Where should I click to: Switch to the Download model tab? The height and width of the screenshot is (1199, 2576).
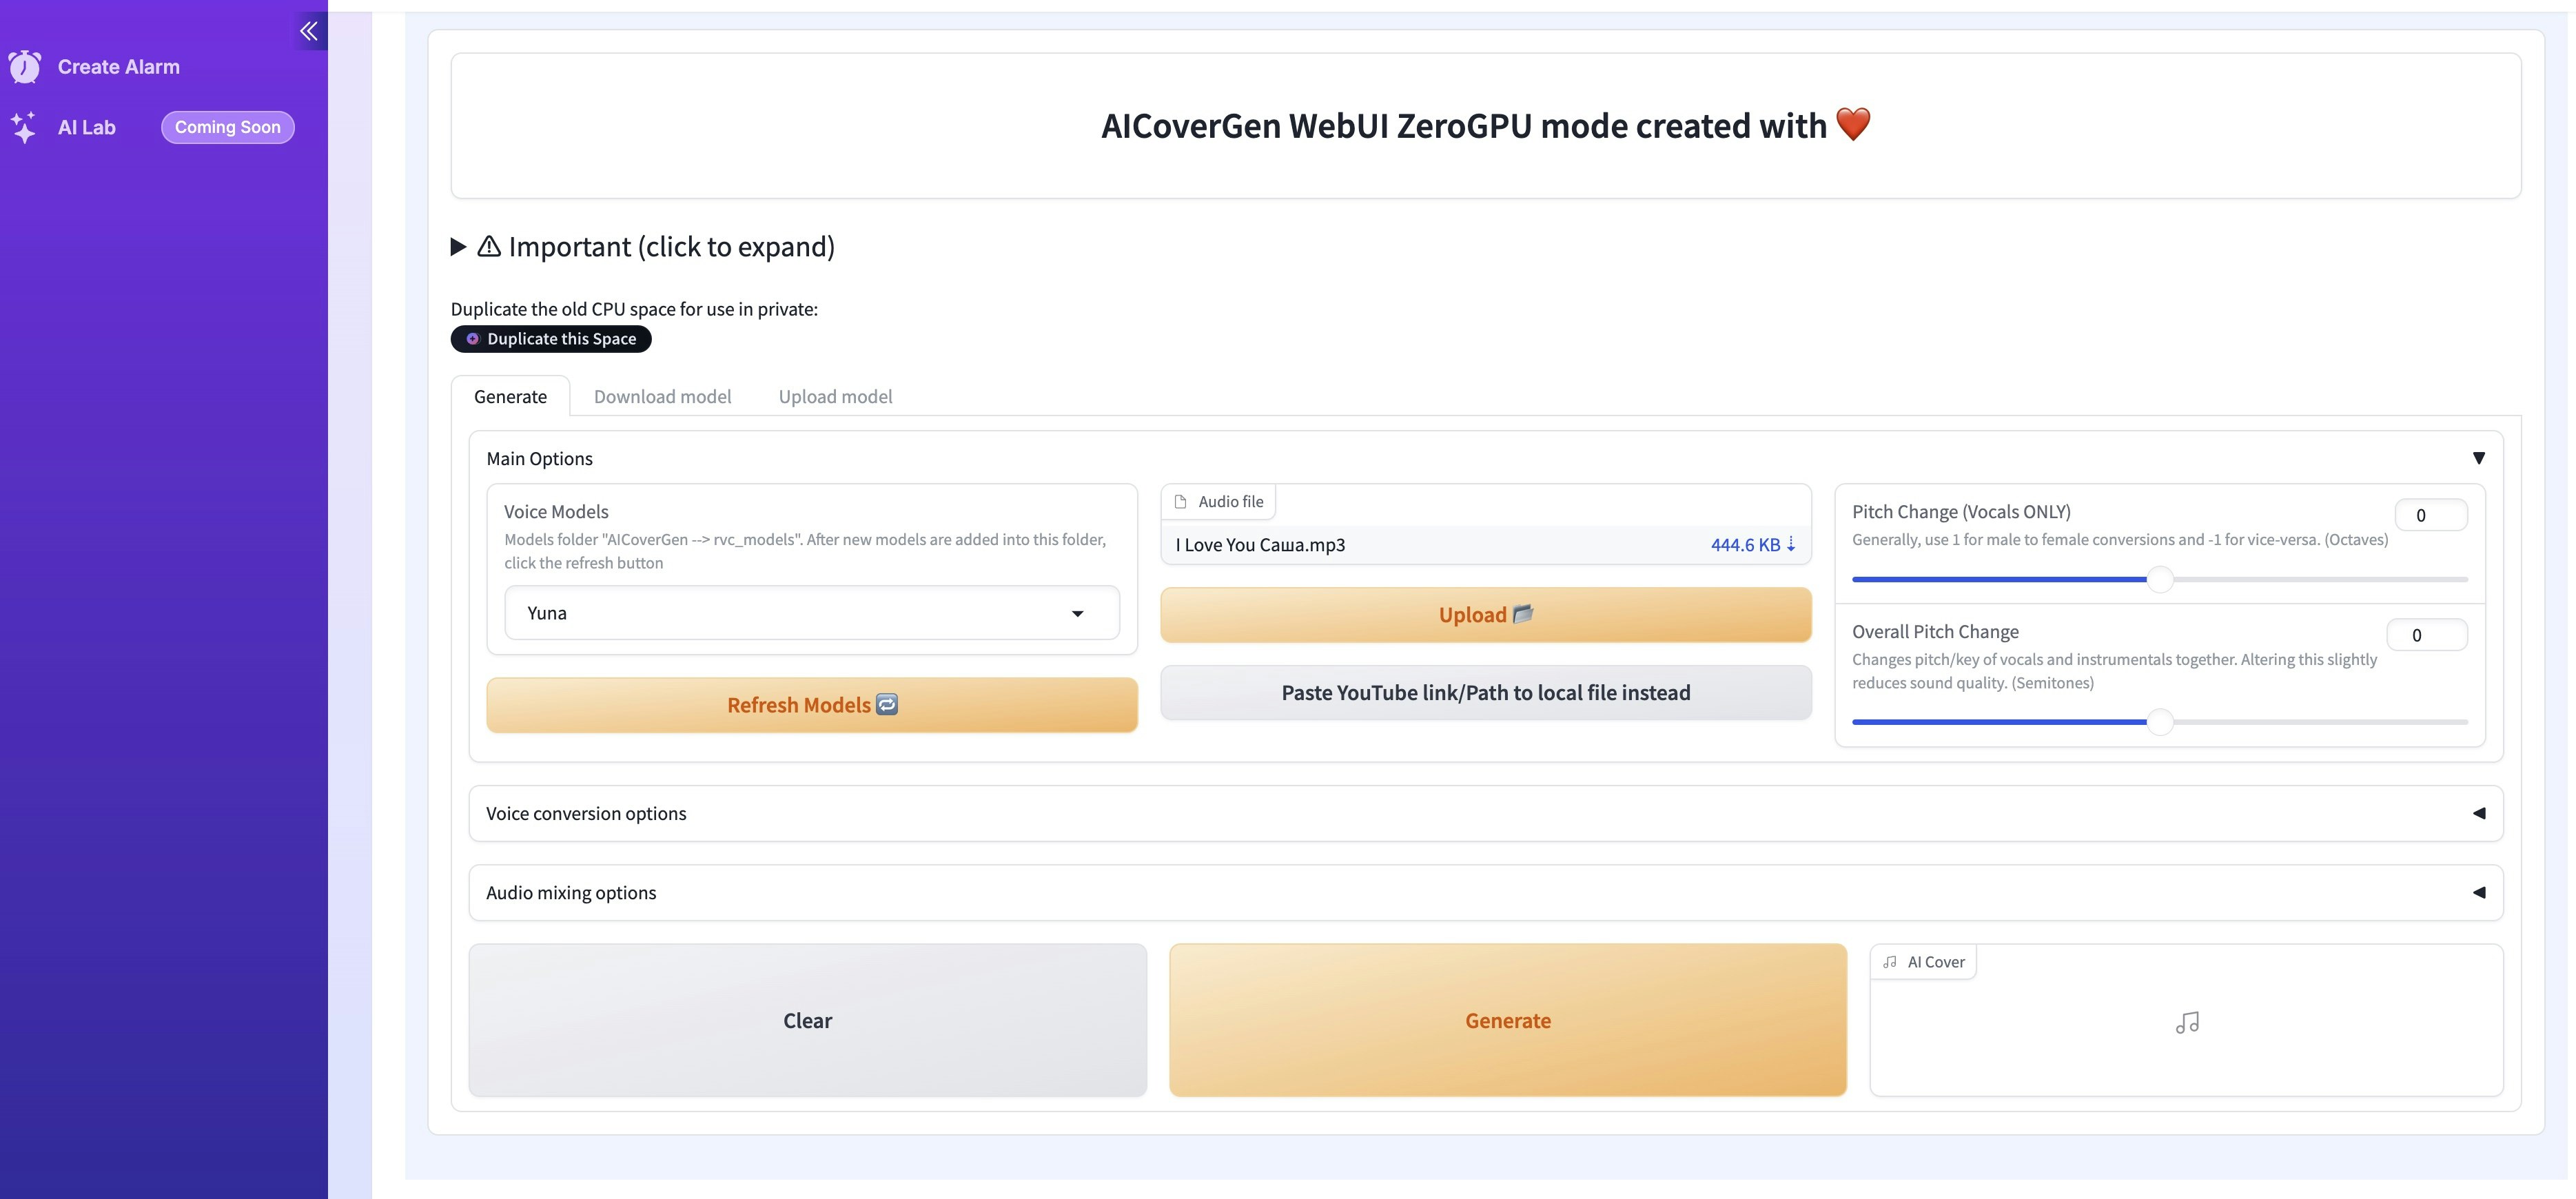click(x=662, y=397)
